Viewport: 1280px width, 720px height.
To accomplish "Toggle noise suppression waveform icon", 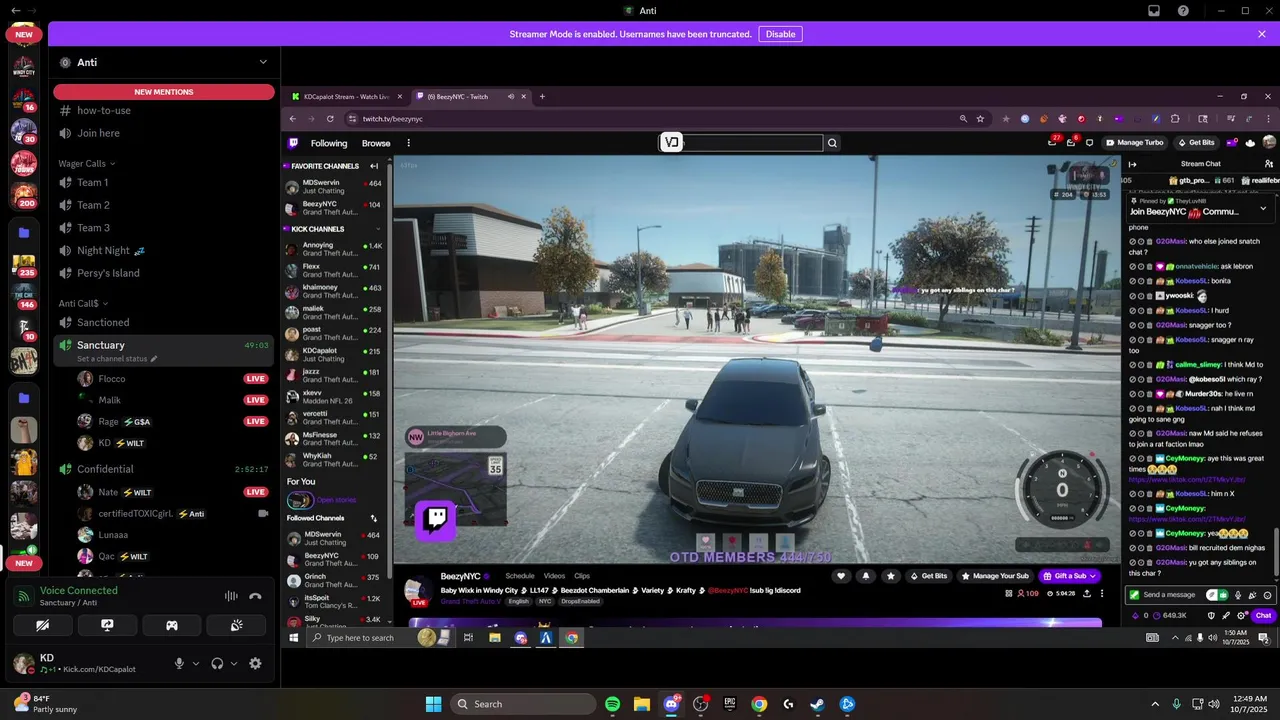I will click(x=231, y=596).
